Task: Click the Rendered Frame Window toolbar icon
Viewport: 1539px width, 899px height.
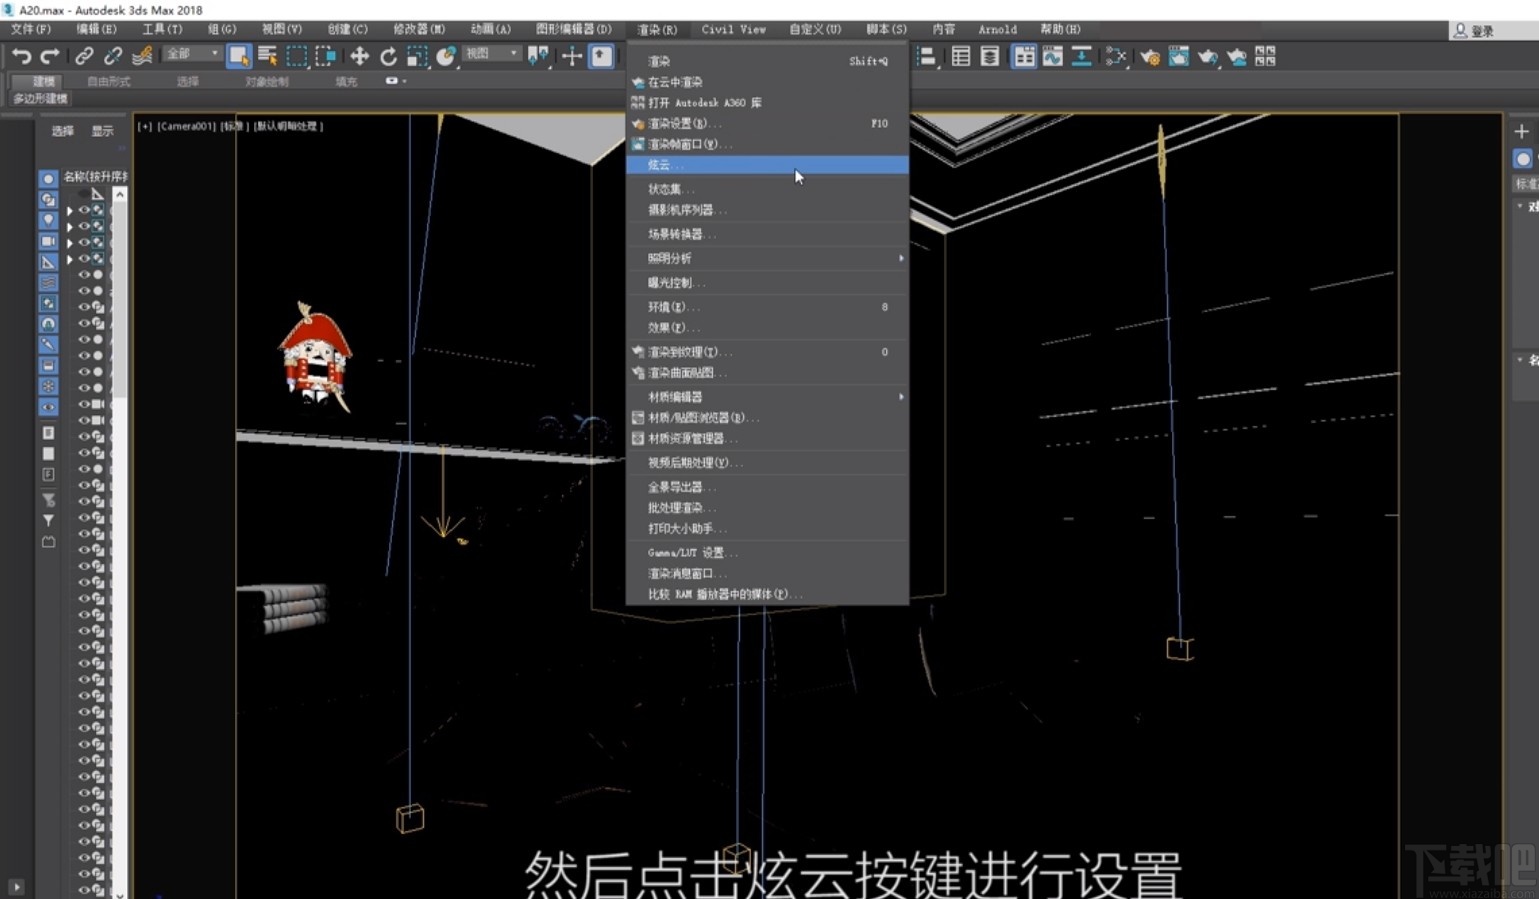Action: (x=1179, y=57)
